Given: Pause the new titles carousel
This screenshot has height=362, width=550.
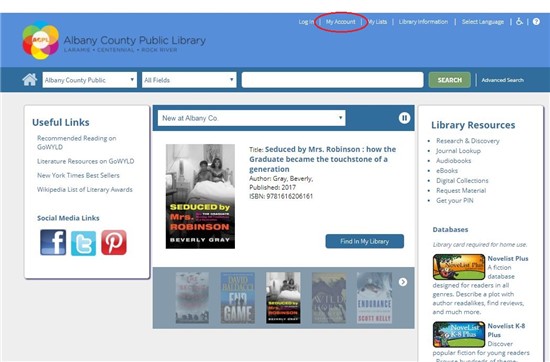Looking at the screenshot, I should 404,118.
